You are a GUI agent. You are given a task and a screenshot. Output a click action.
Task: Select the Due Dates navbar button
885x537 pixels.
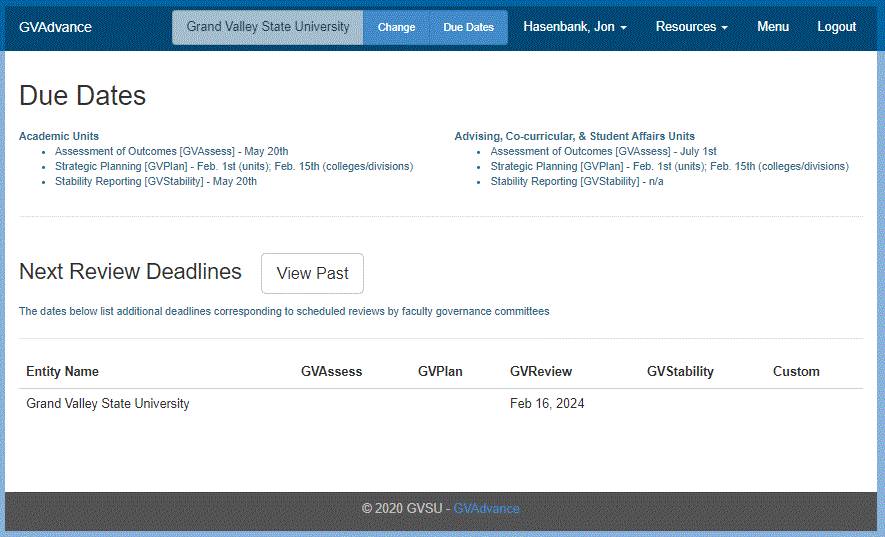point(468,27)
